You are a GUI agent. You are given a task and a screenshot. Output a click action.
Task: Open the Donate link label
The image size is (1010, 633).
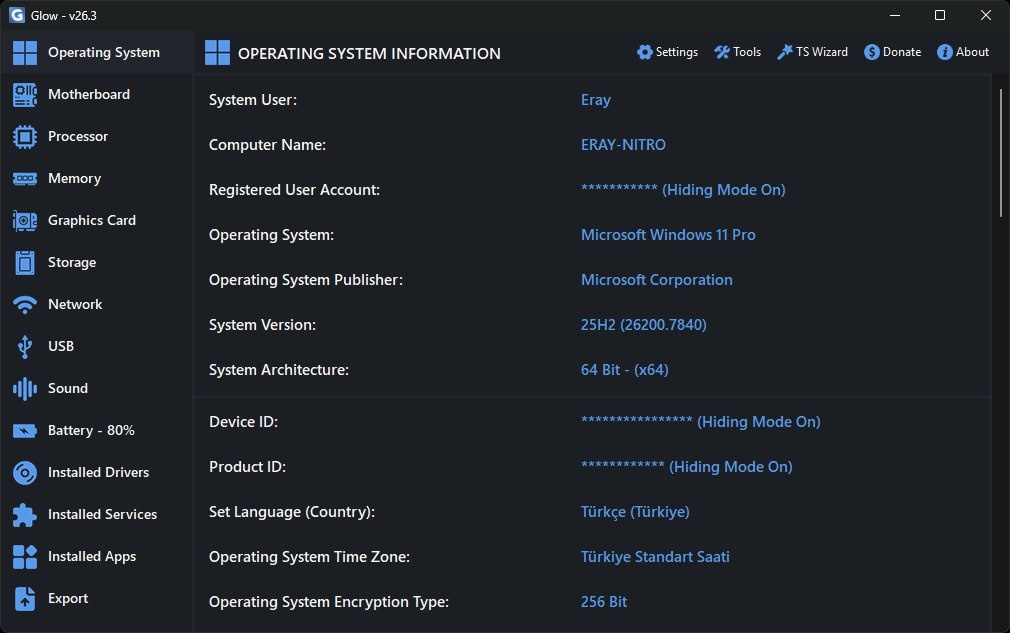point(902,52)
